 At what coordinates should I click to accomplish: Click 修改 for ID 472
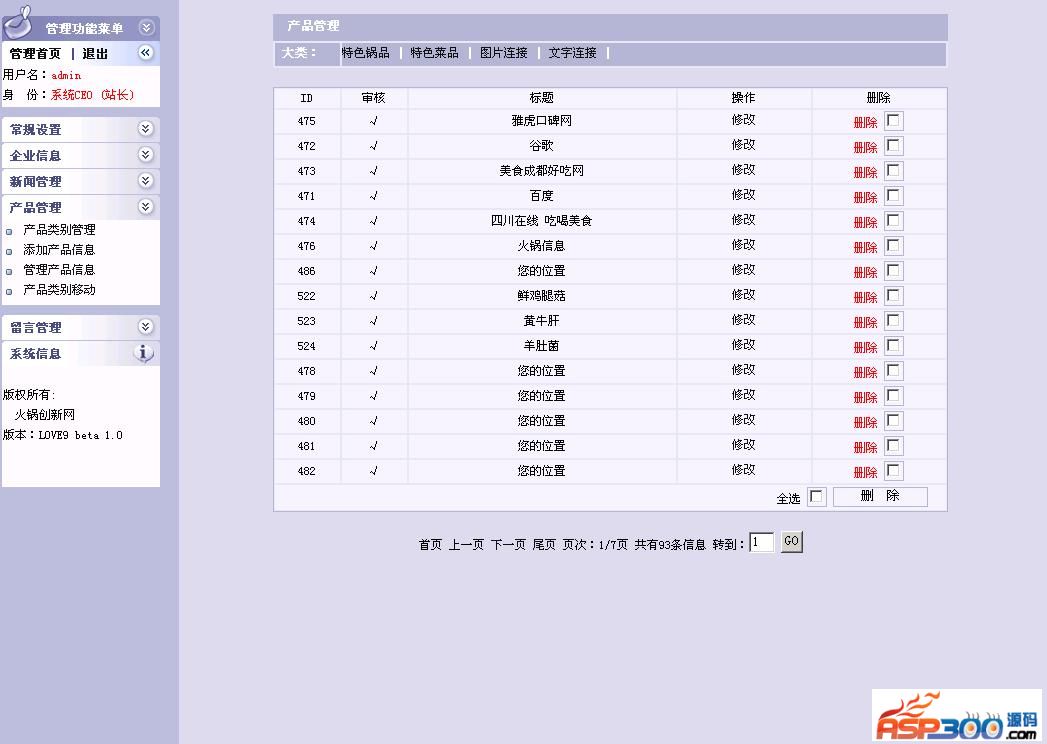[743, 145]
